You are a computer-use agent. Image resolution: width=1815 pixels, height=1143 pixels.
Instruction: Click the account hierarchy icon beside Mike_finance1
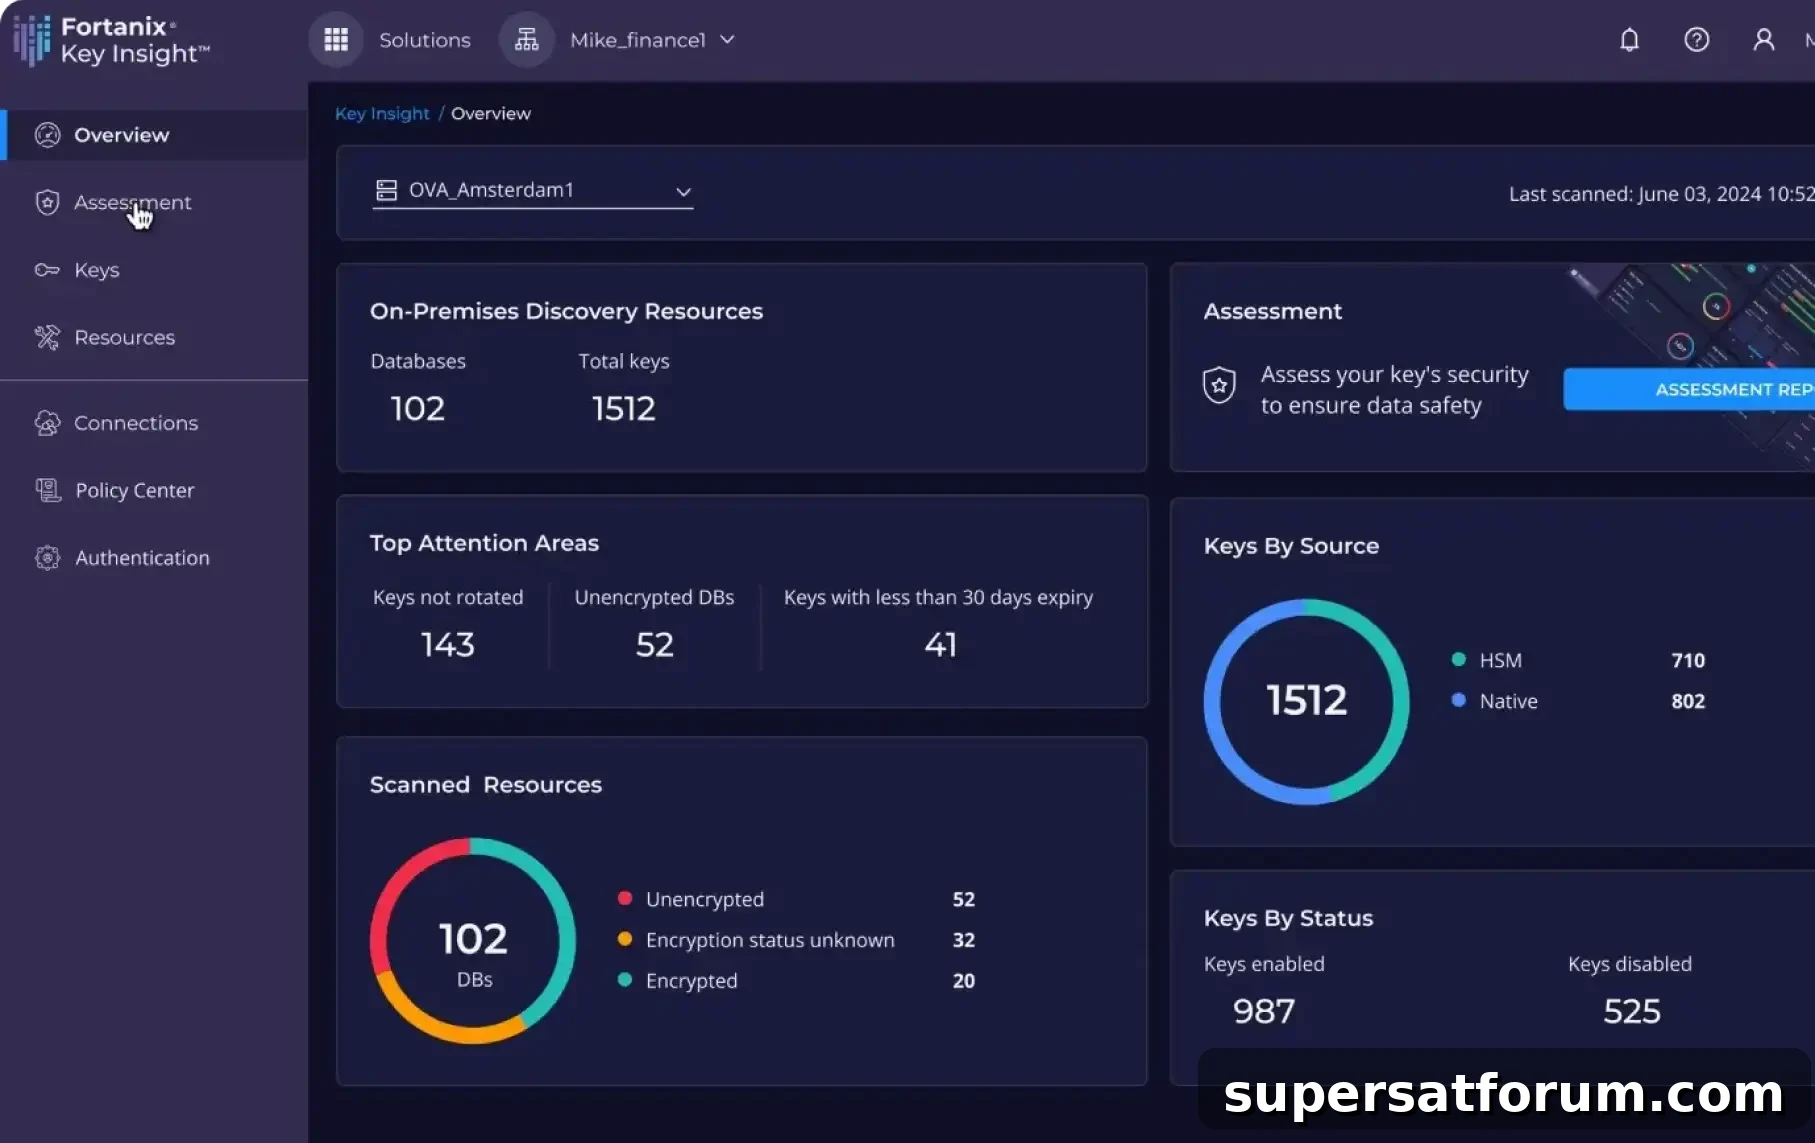point(526,40)
